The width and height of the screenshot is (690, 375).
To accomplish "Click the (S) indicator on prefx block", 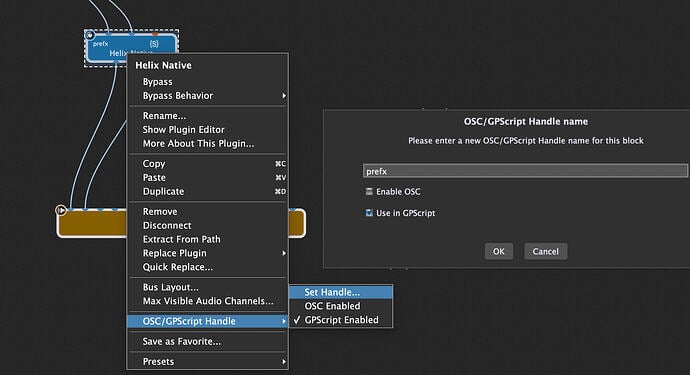I will pyautogui.click(x=154, y=44).
